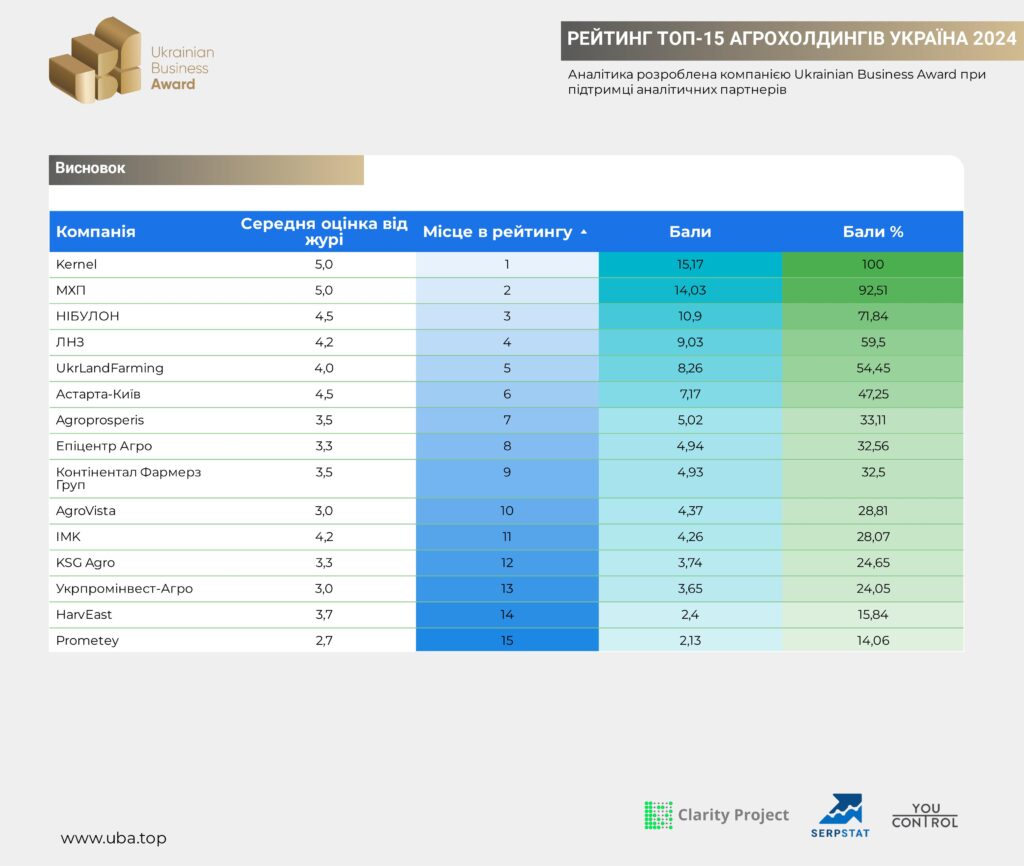Viewport: 1024px width, 866px height.
Task: Click the 2,13 points cell
Action: [690, 640]
